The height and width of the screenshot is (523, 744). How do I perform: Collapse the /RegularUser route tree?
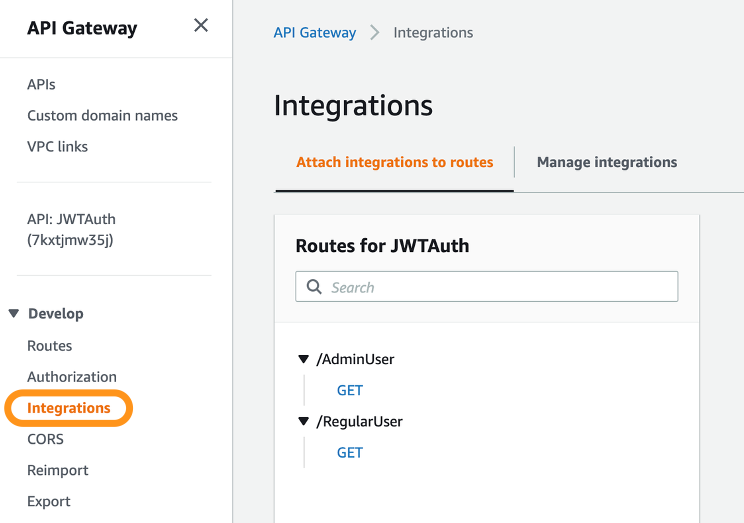[303, 422]
